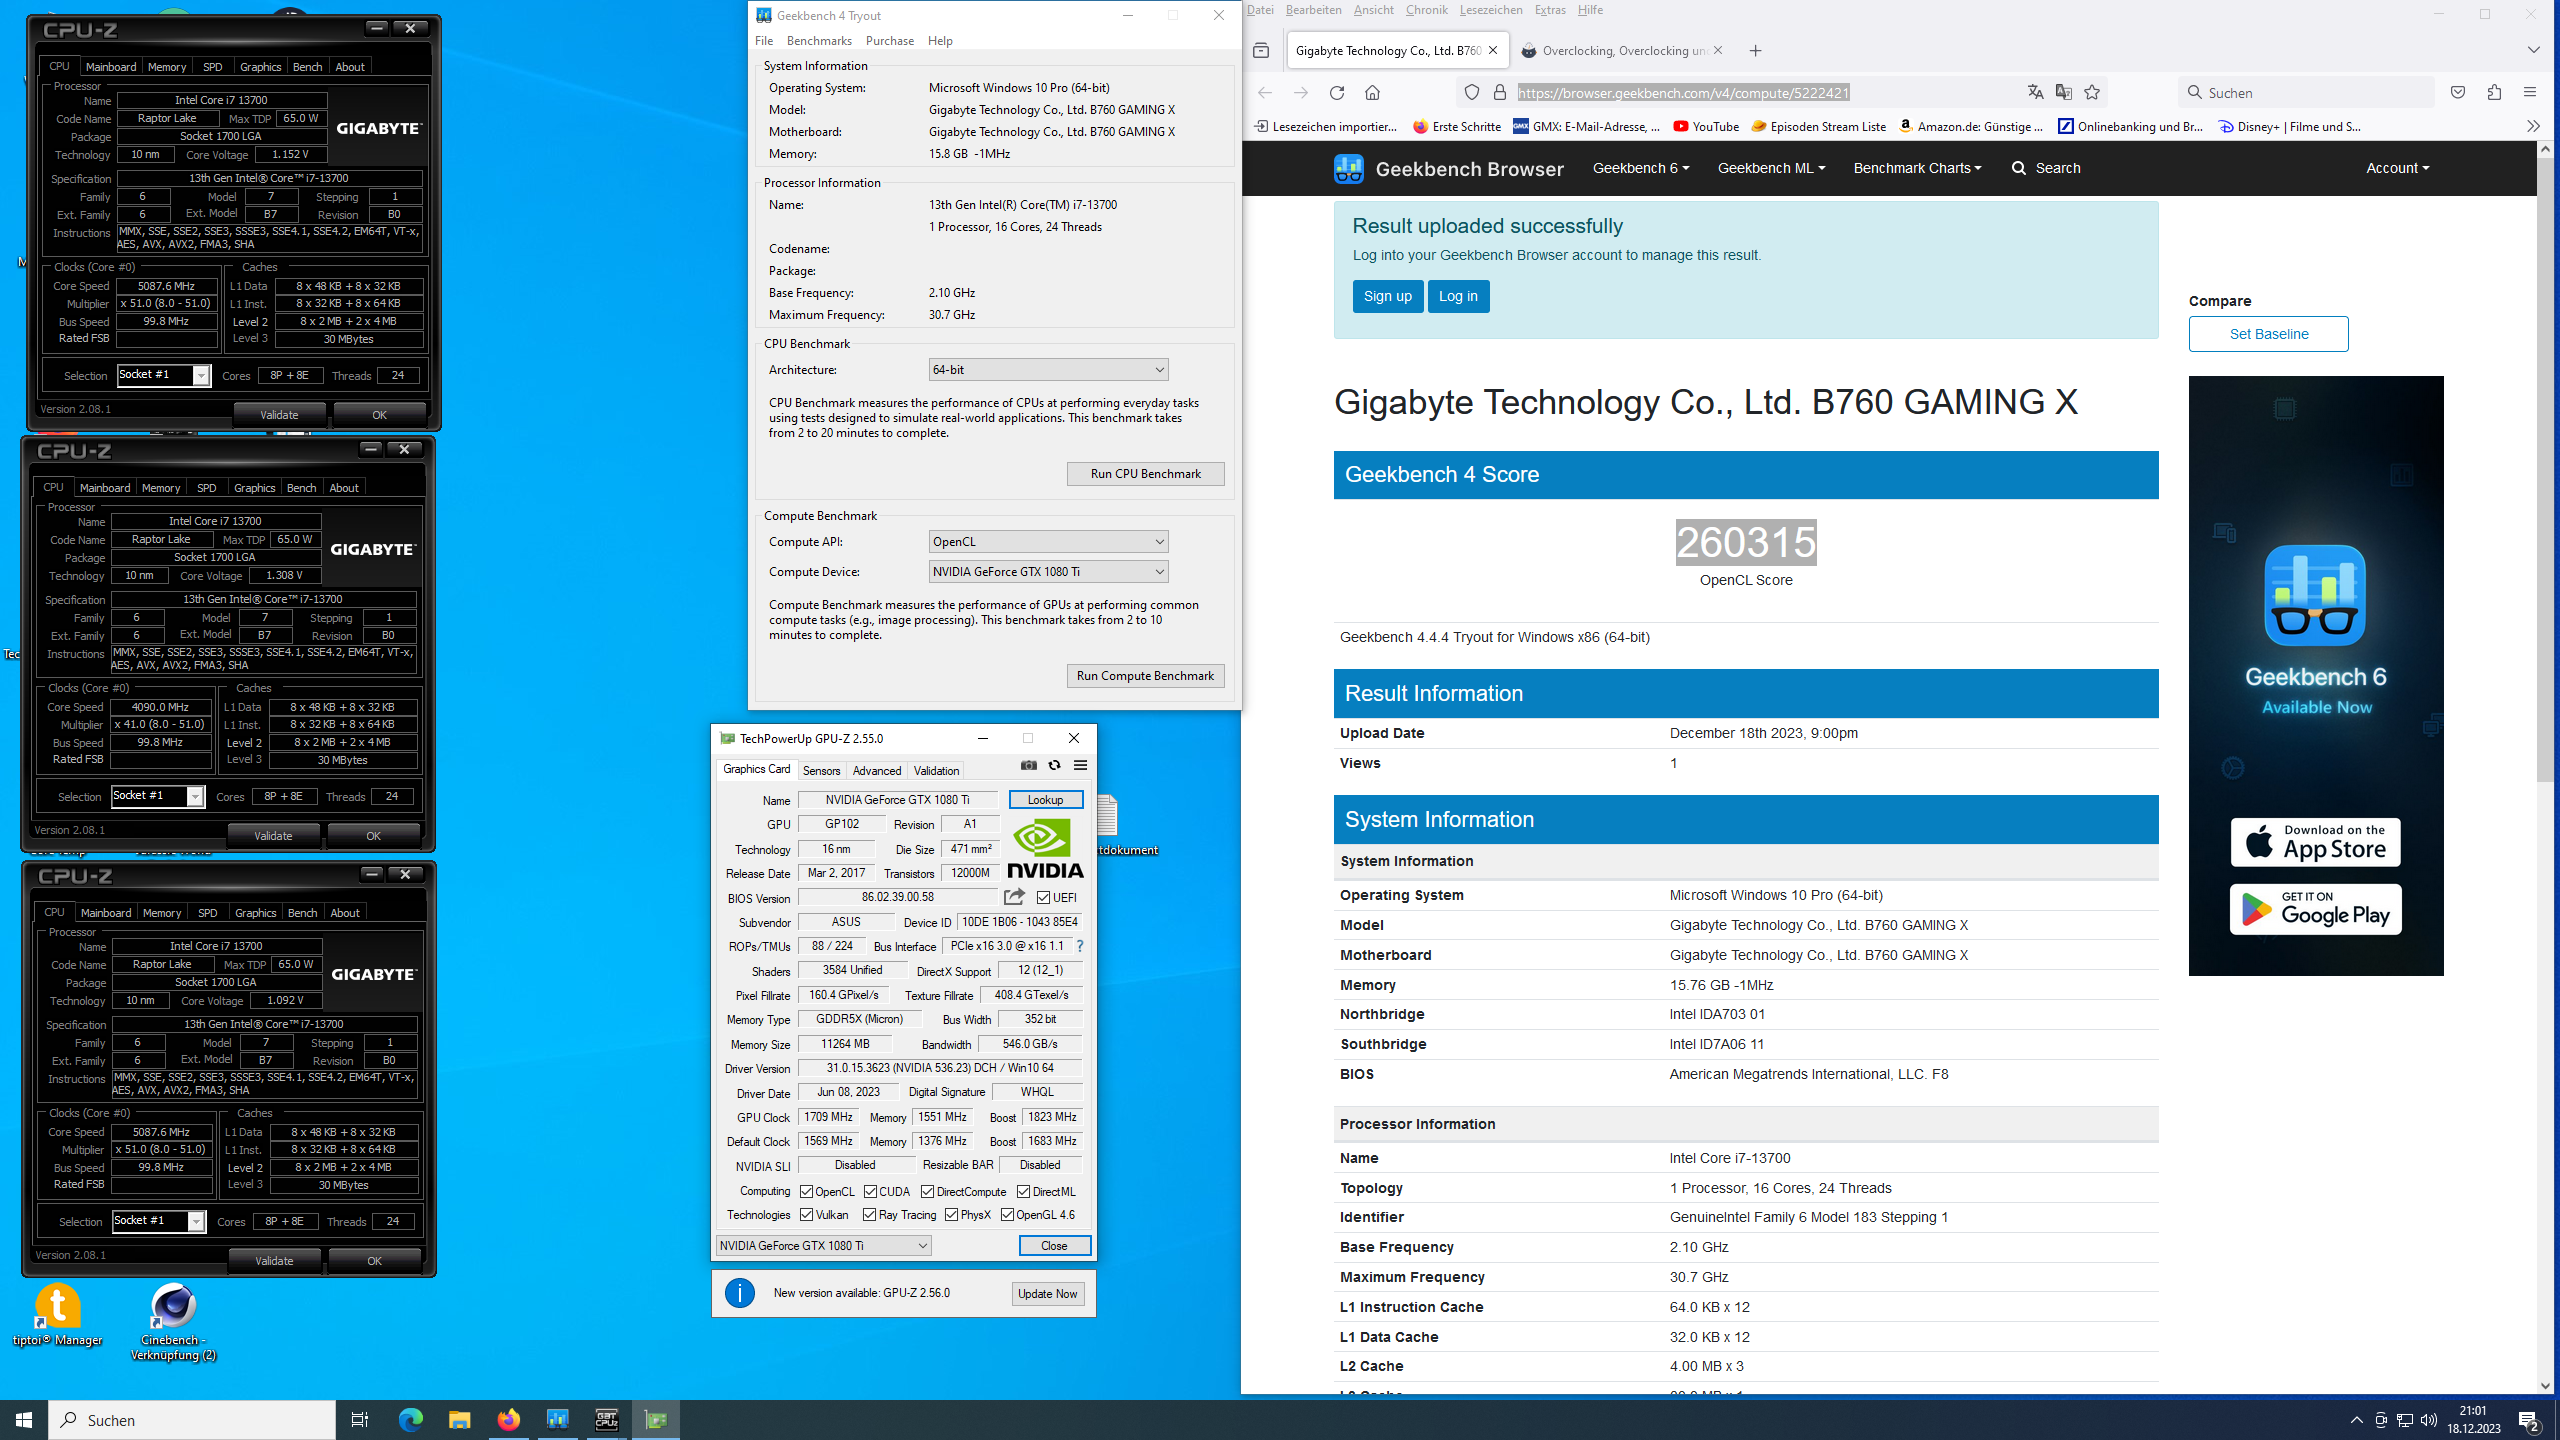The width and height of the screenshot is (2560, 1440).
Task: Click the GPU-Z refresh icon
Action: tap(1054, 765)
